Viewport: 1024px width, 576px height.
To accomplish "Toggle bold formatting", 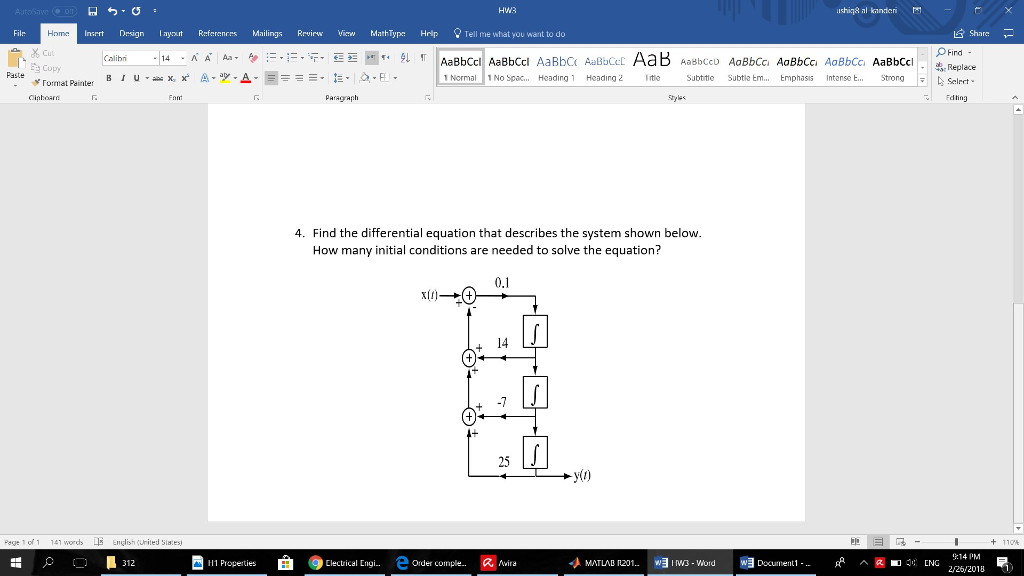I will [109, 78].
